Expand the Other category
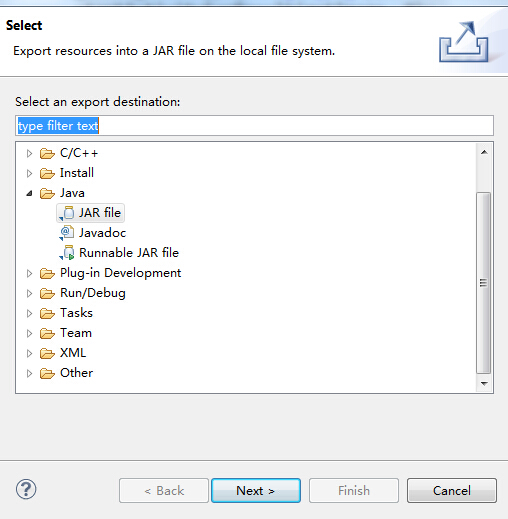The width and height of the screenshot is (508, 519). [29, 373]
